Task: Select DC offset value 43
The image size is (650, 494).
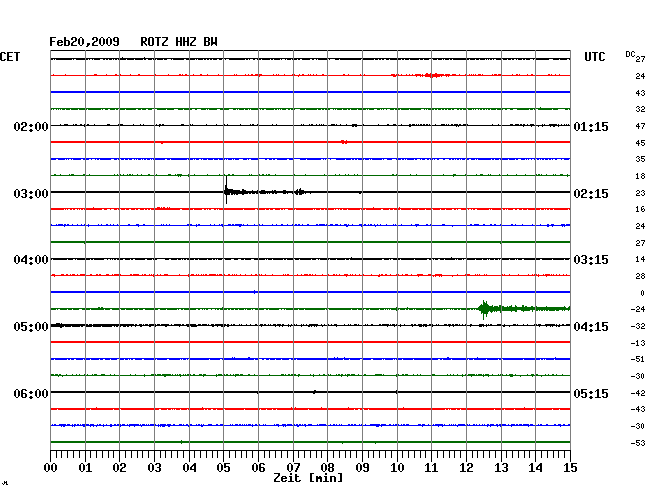Action: [640, 93]
